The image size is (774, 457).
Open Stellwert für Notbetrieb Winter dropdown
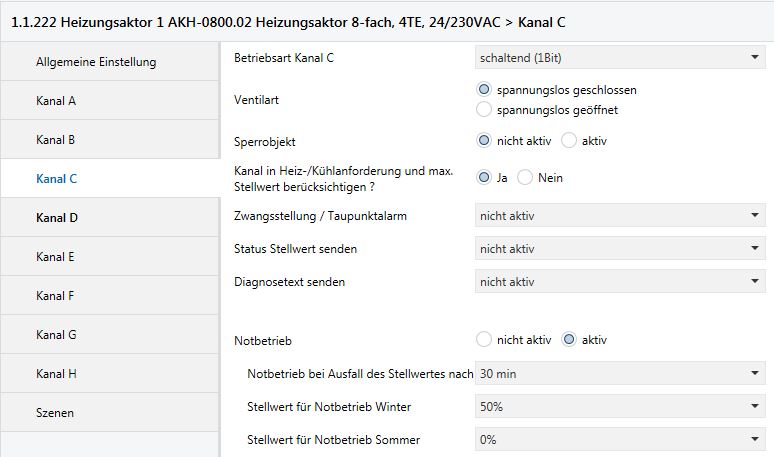point(619,407)
